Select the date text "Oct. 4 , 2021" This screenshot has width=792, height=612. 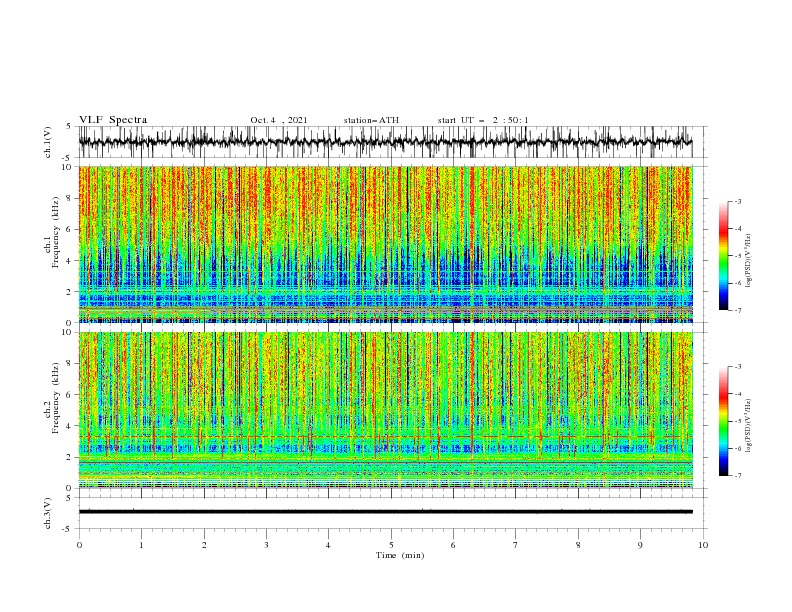[278, 120]
